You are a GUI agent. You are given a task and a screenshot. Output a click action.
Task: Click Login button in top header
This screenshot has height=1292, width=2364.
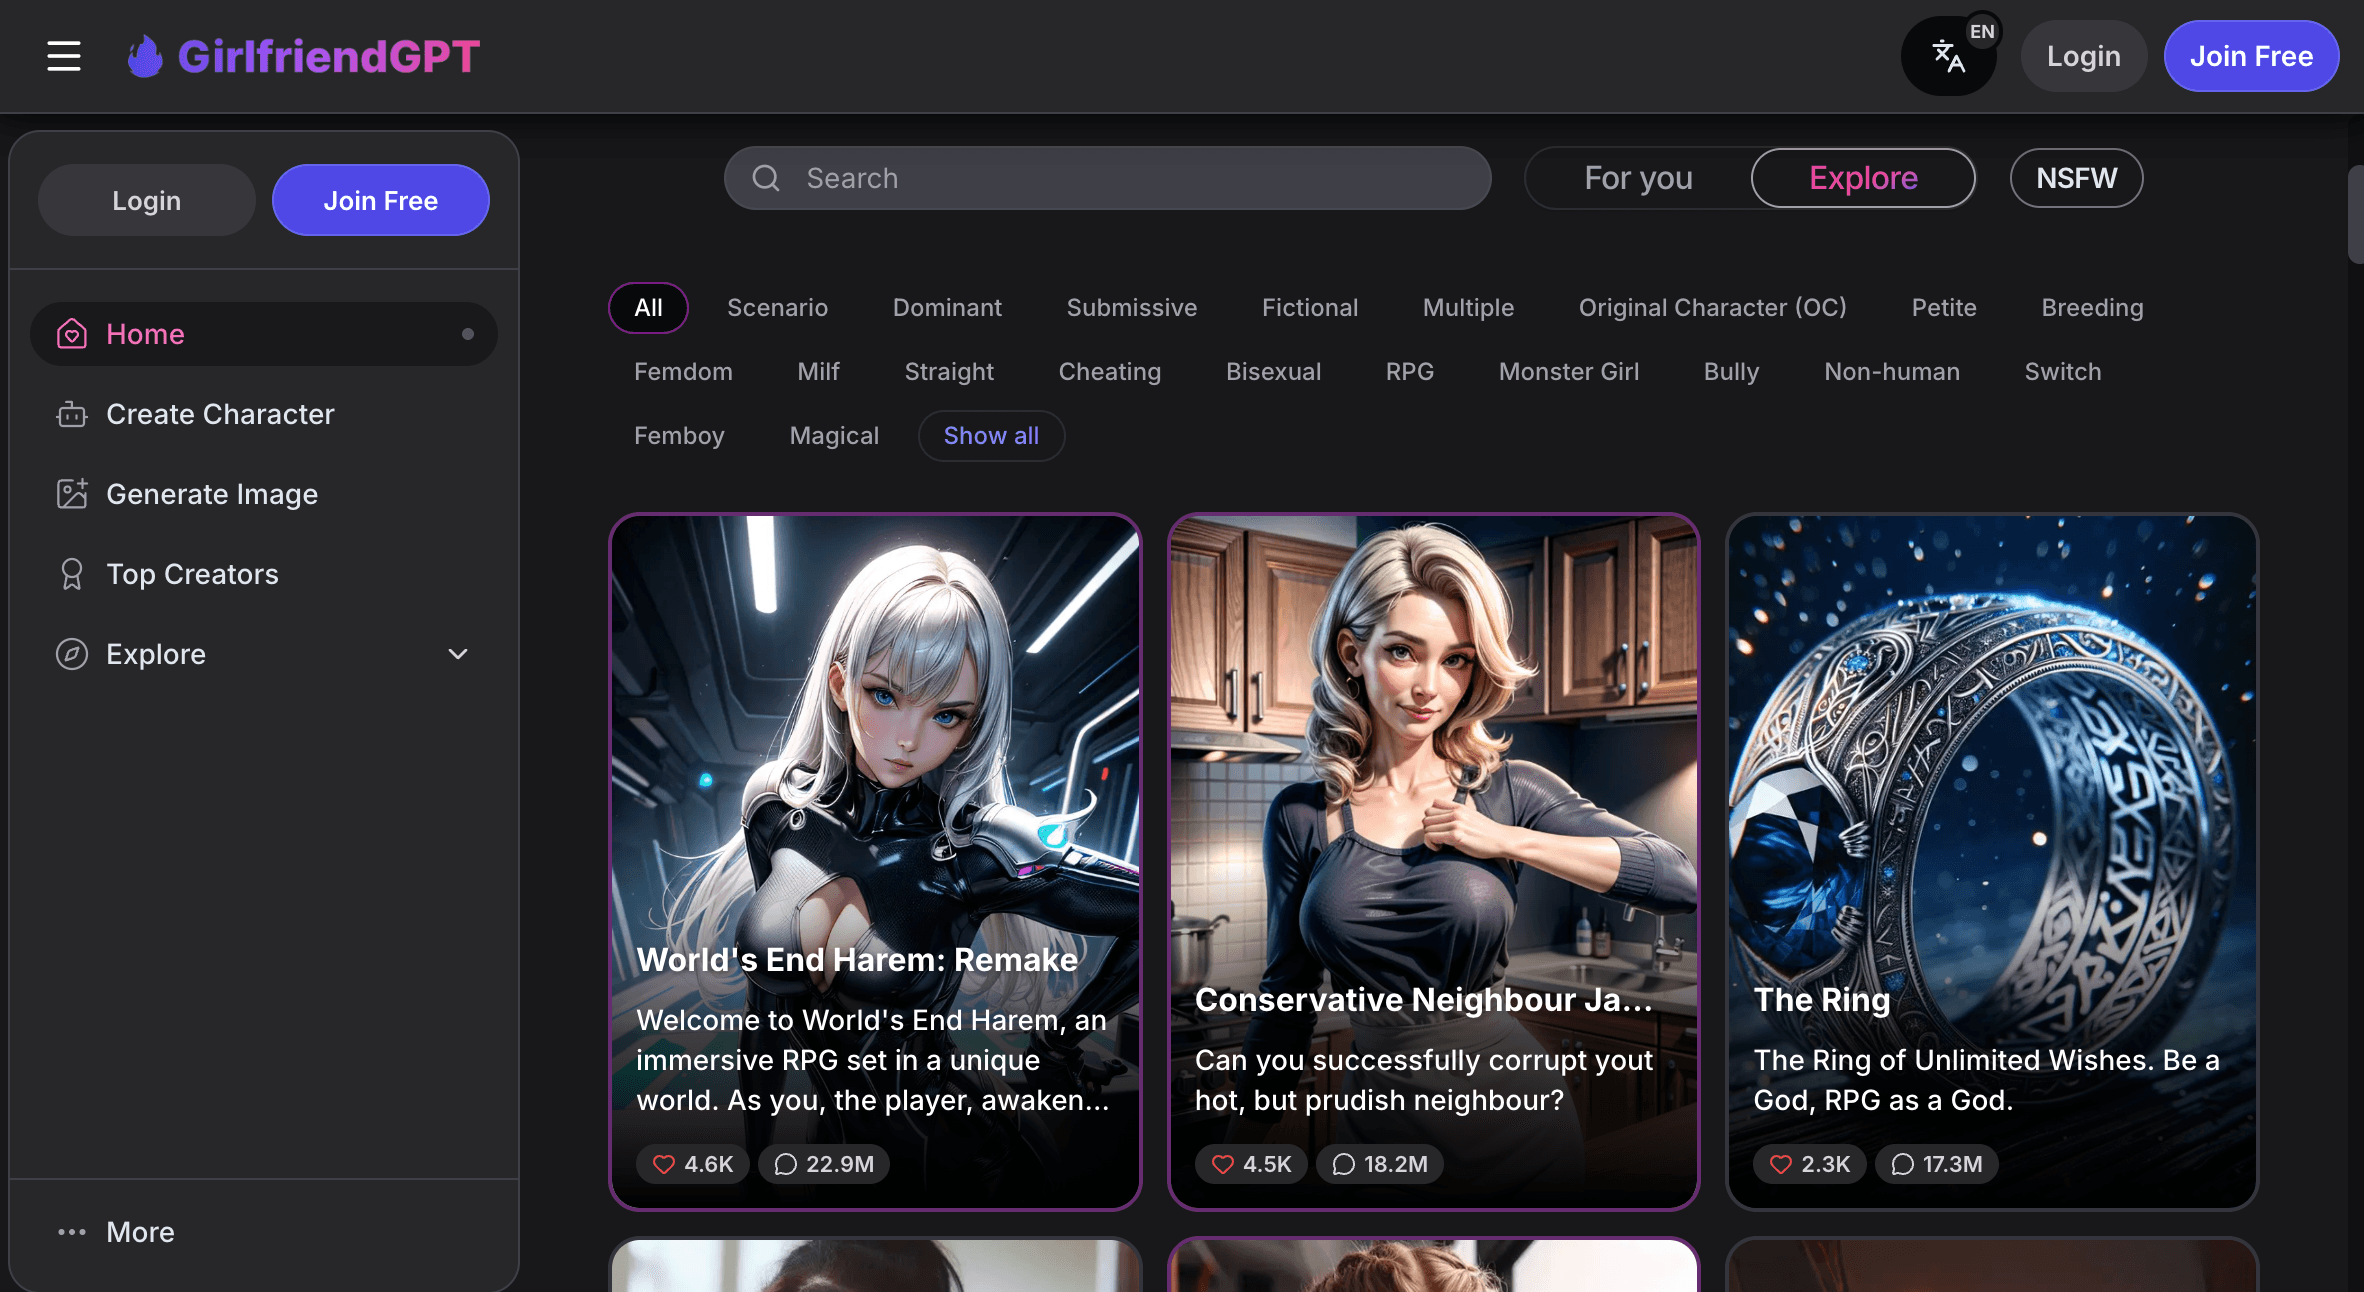tap(2083, 56)
